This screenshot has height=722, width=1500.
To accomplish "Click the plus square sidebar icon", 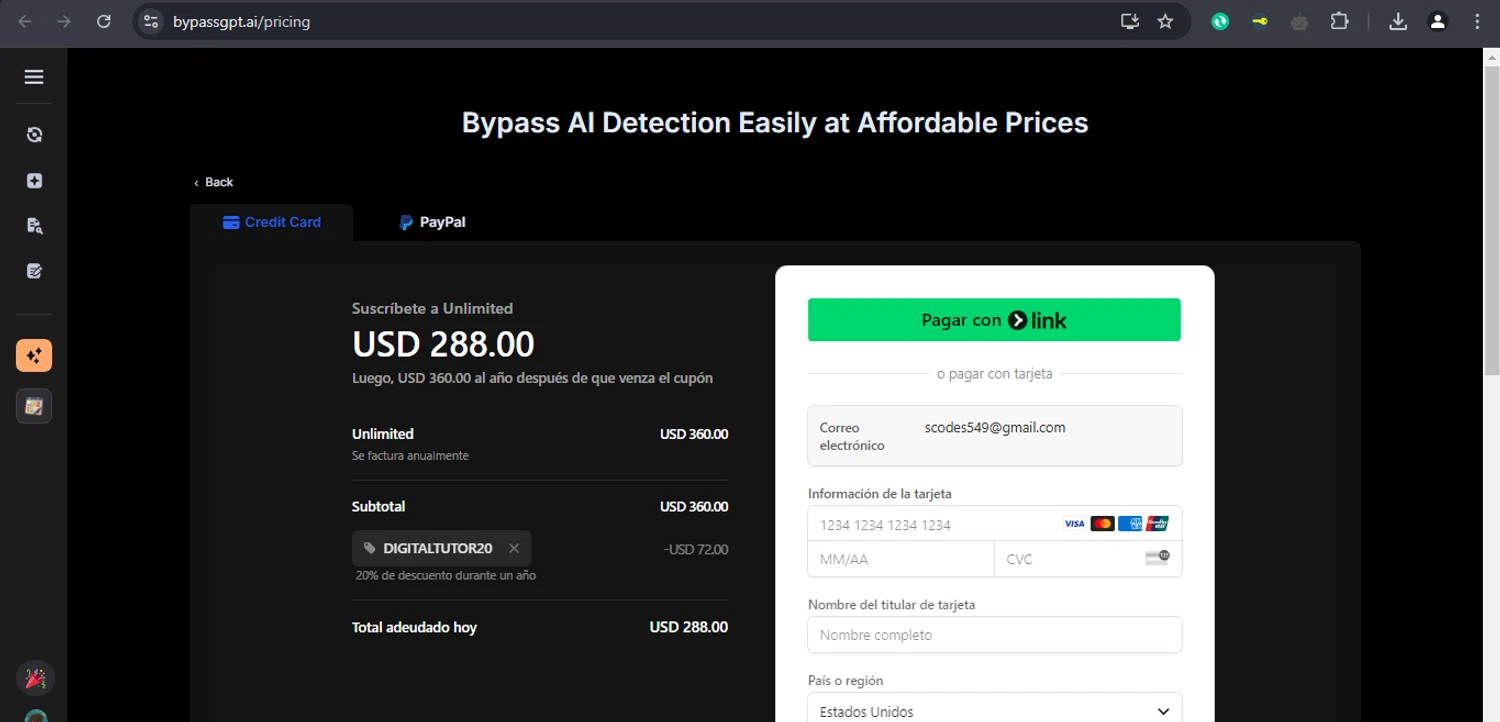I will tap(34, 181).
